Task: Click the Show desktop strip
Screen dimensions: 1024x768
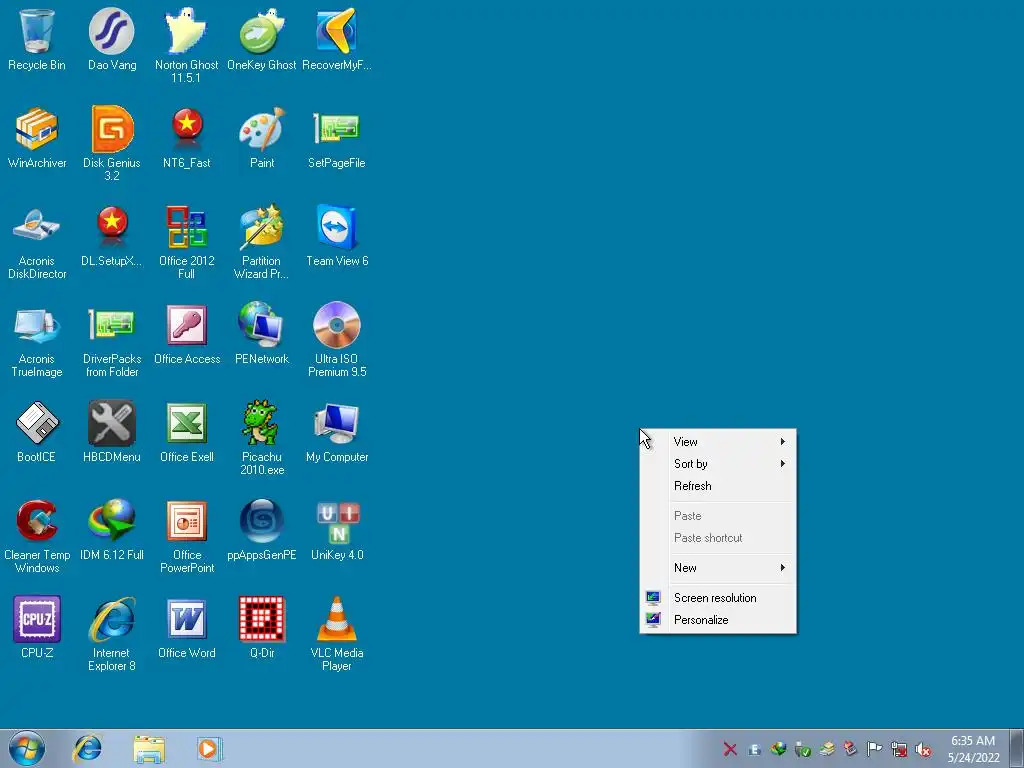Action: [1017, 749]
